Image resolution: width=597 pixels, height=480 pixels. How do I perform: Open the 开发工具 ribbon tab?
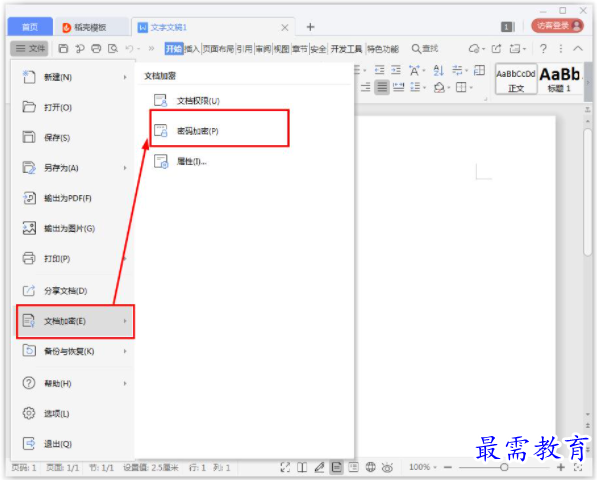point(346,49)
